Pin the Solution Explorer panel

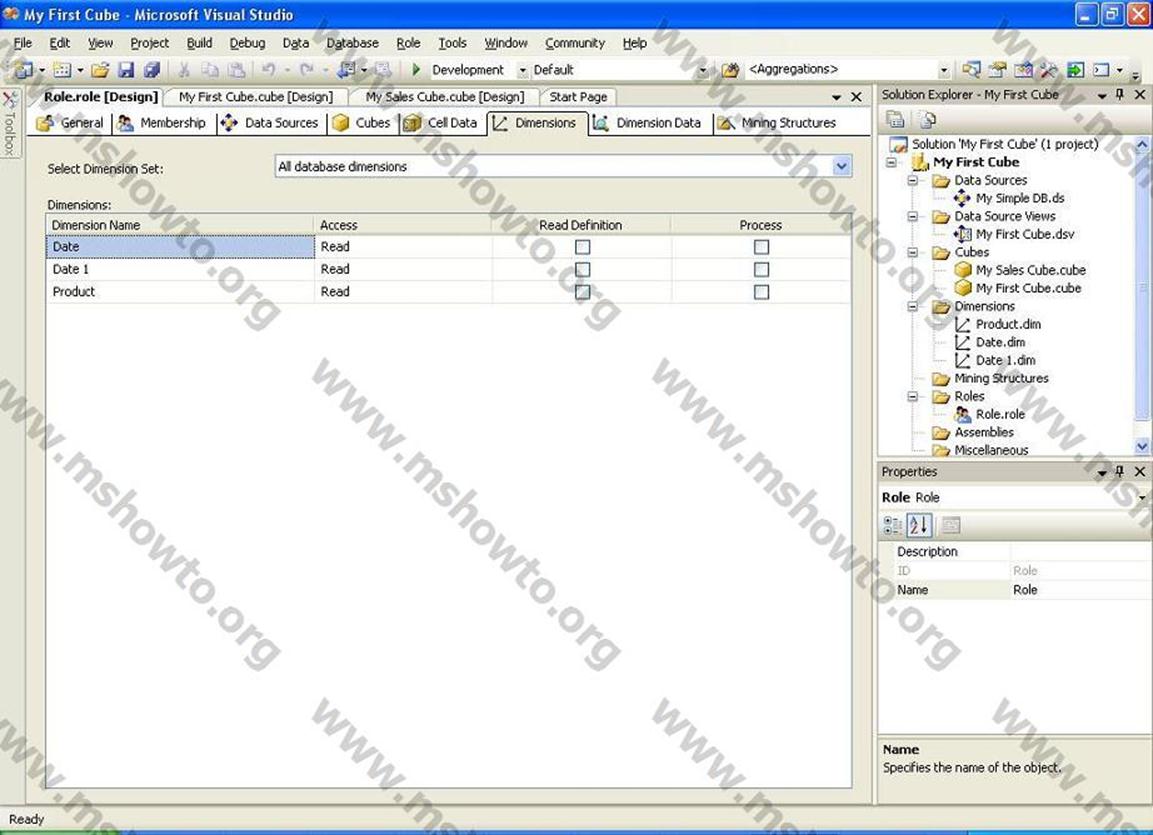(1120, 95)
